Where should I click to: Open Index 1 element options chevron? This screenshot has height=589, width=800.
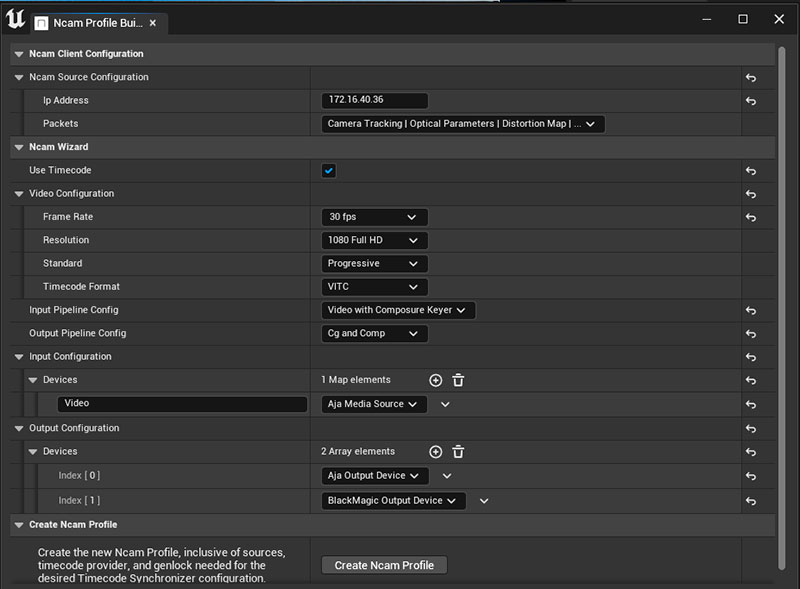tap(484, 501)
